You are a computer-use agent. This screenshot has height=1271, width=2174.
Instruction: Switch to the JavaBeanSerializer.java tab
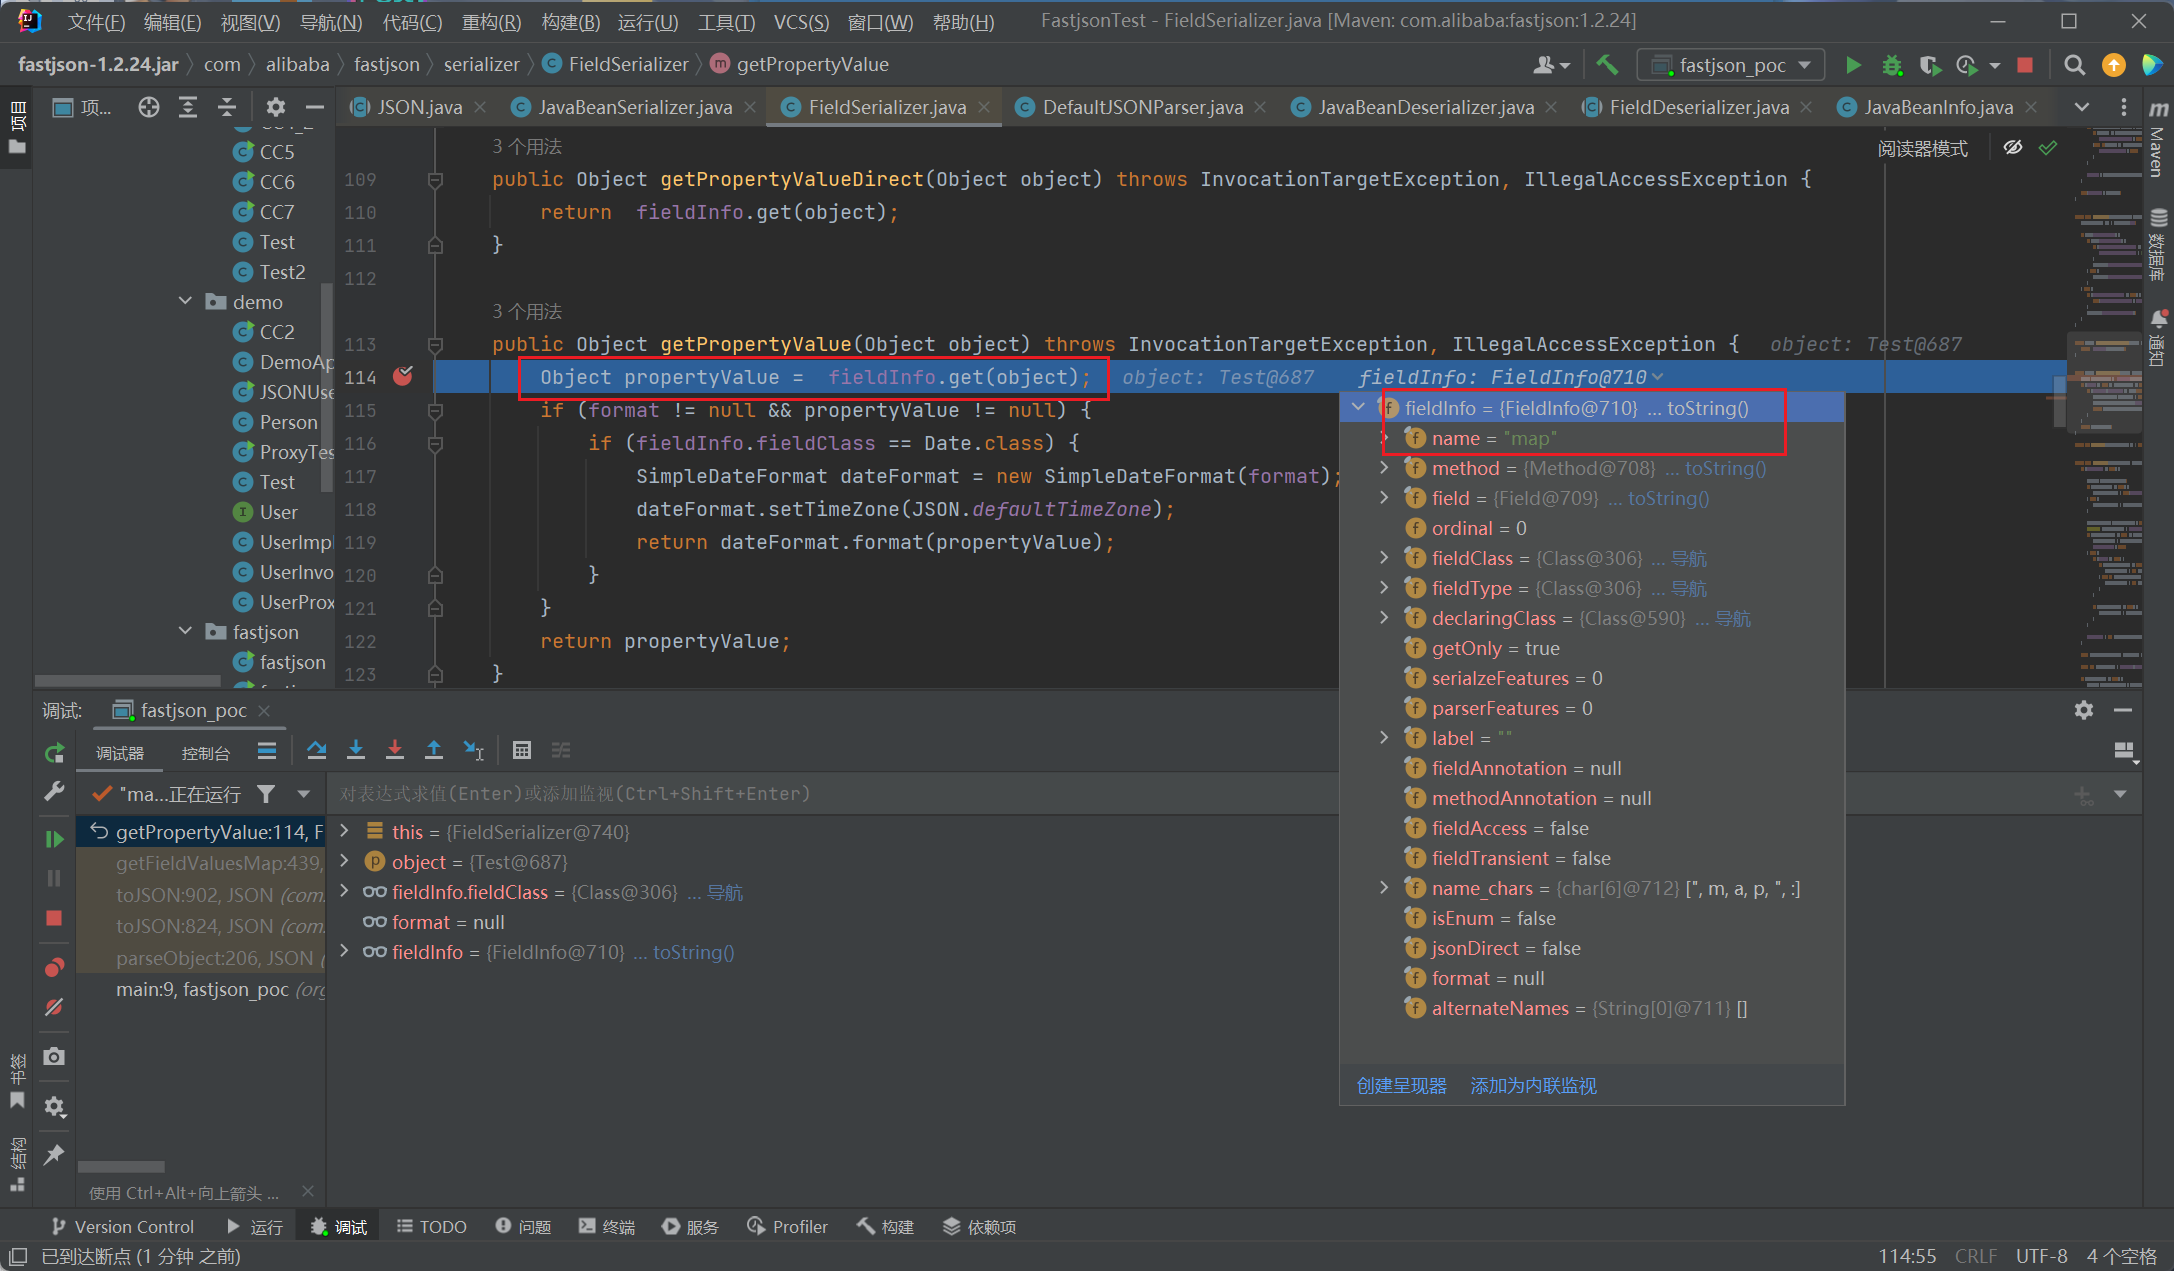[x=634, y=107]
